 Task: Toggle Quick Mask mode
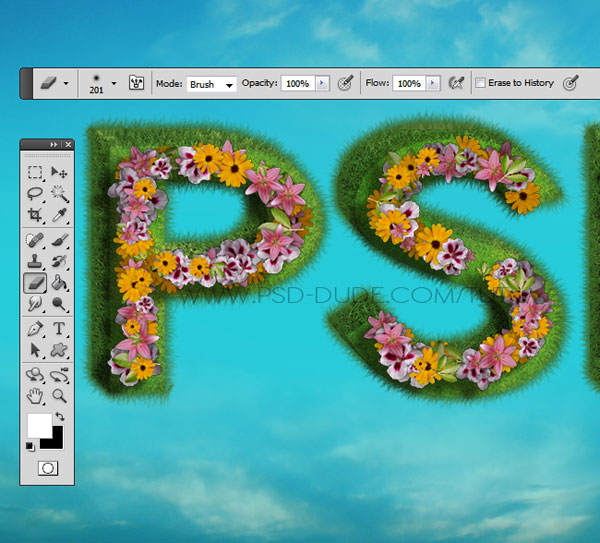point(46,467)
